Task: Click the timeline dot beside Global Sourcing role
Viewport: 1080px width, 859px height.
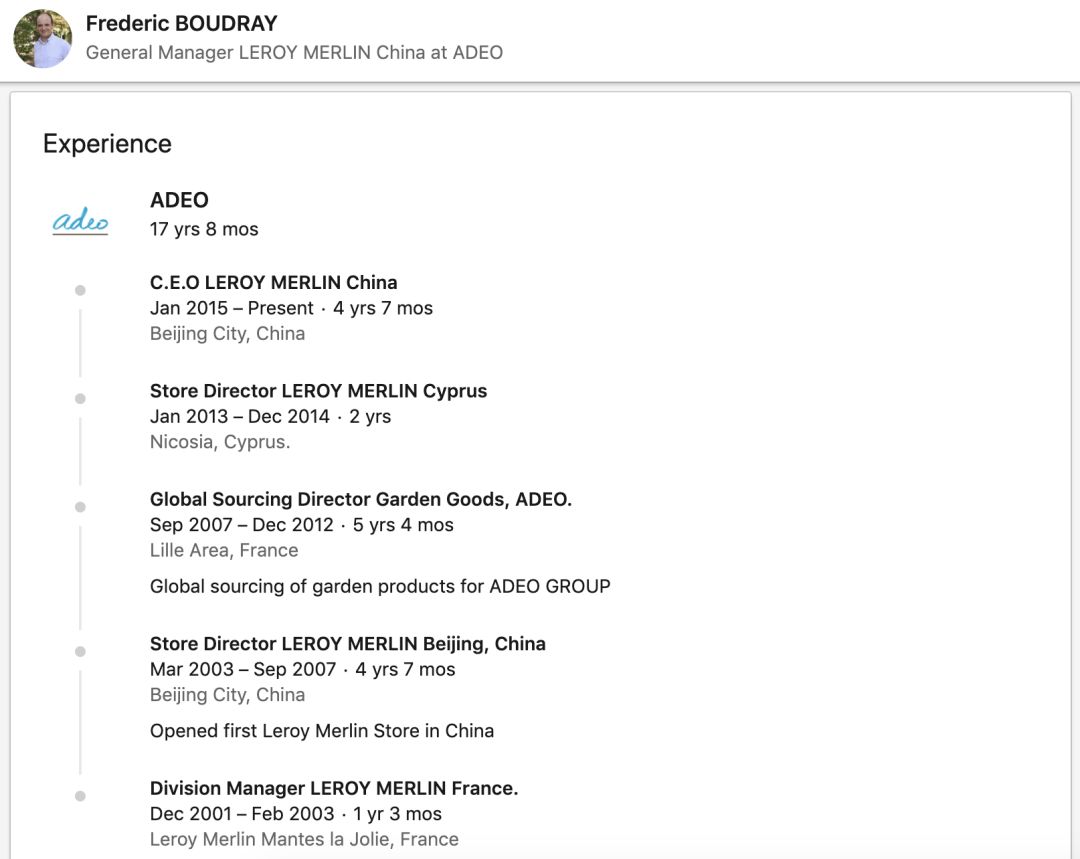Action: [x=80, y=507]
